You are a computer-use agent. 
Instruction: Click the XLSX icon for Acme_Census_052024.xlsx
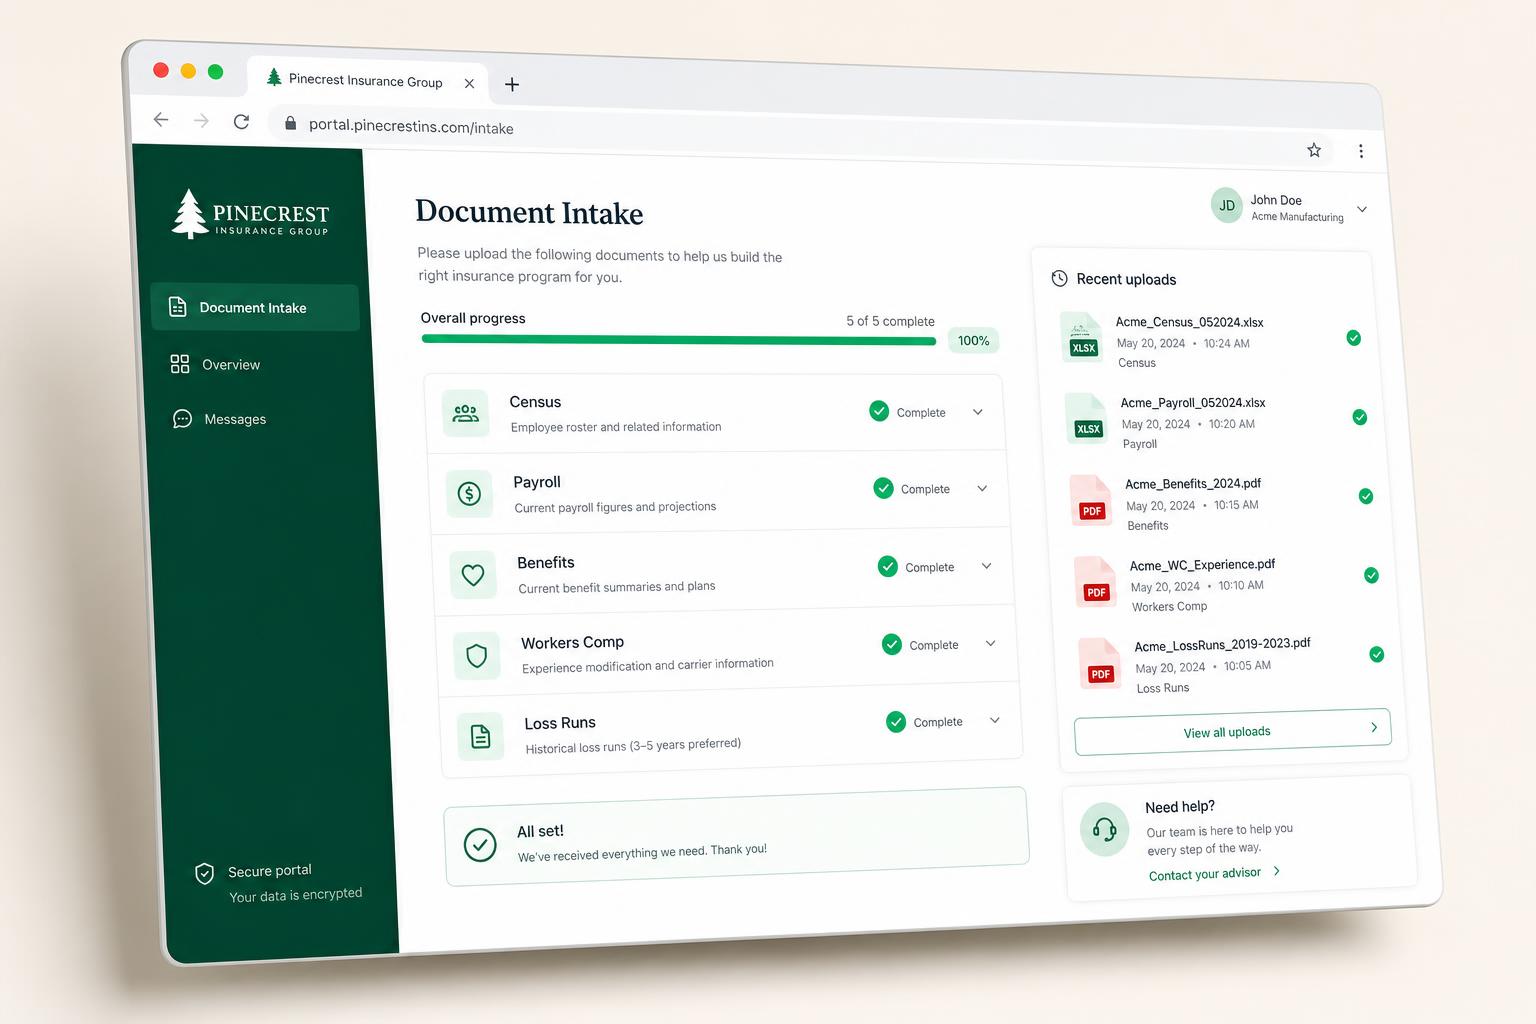click(x=1082, y=338)
